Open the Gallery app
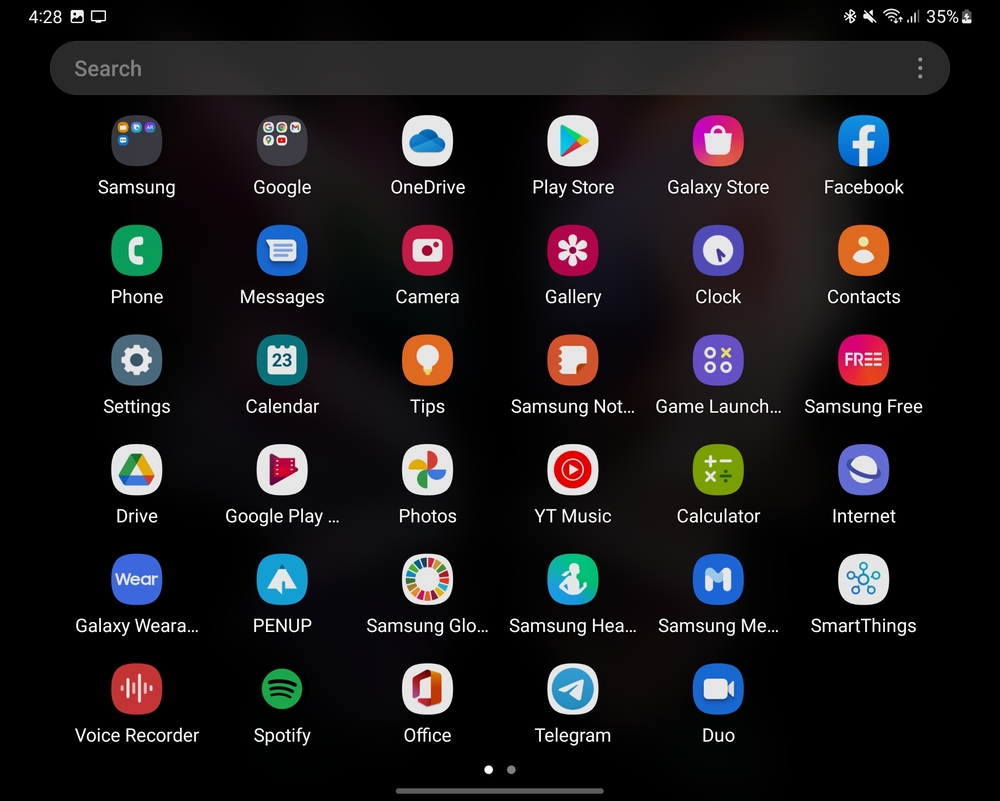The height and width of the screenshot is (801, 1000). [x=573, y=251]
